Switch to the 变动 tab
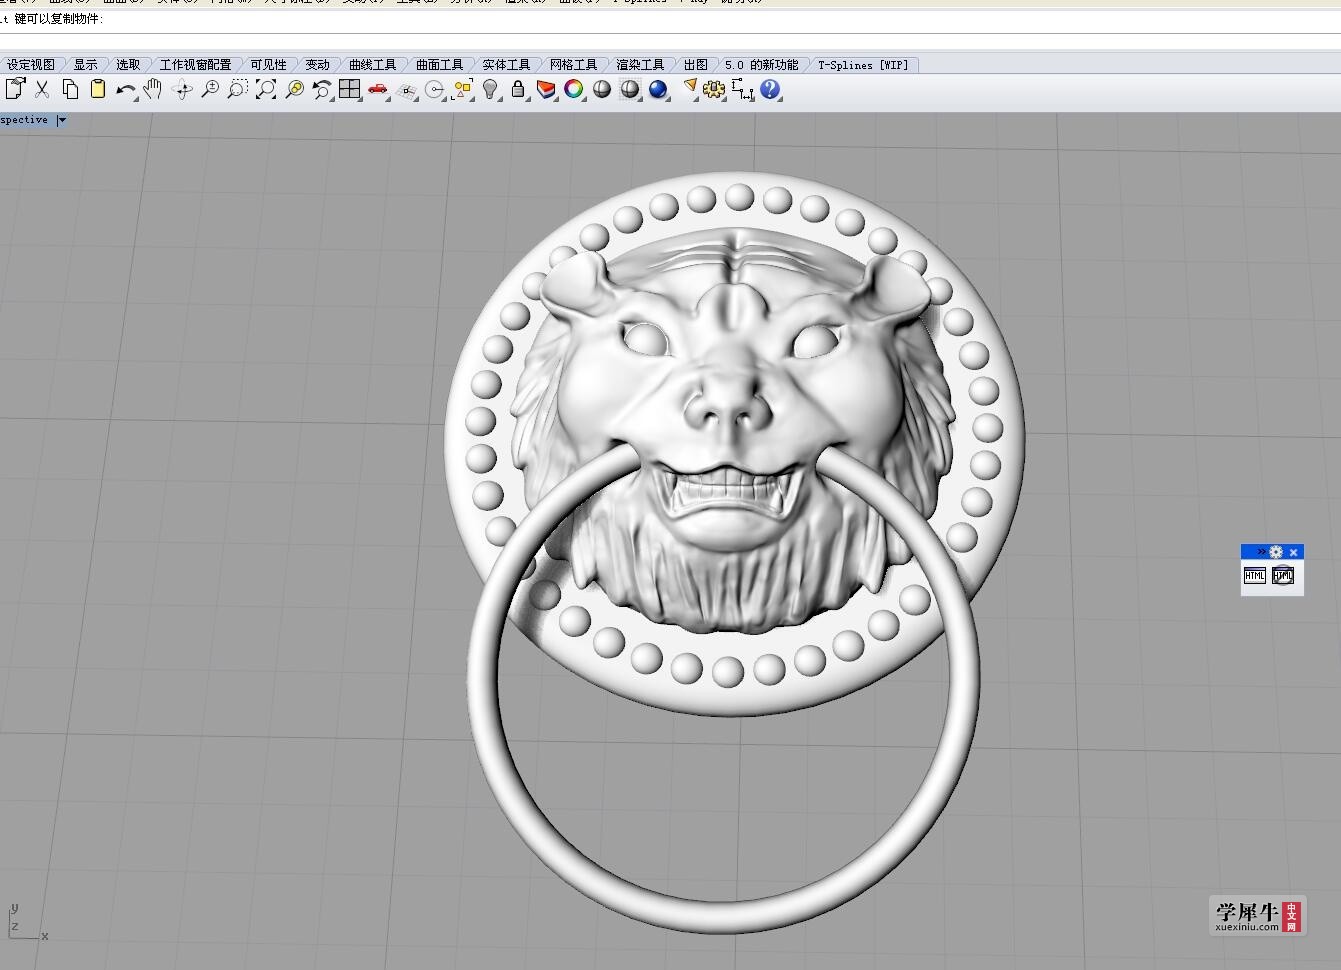The width and height of the screenshot is (1341, 970). coord(317,65)
